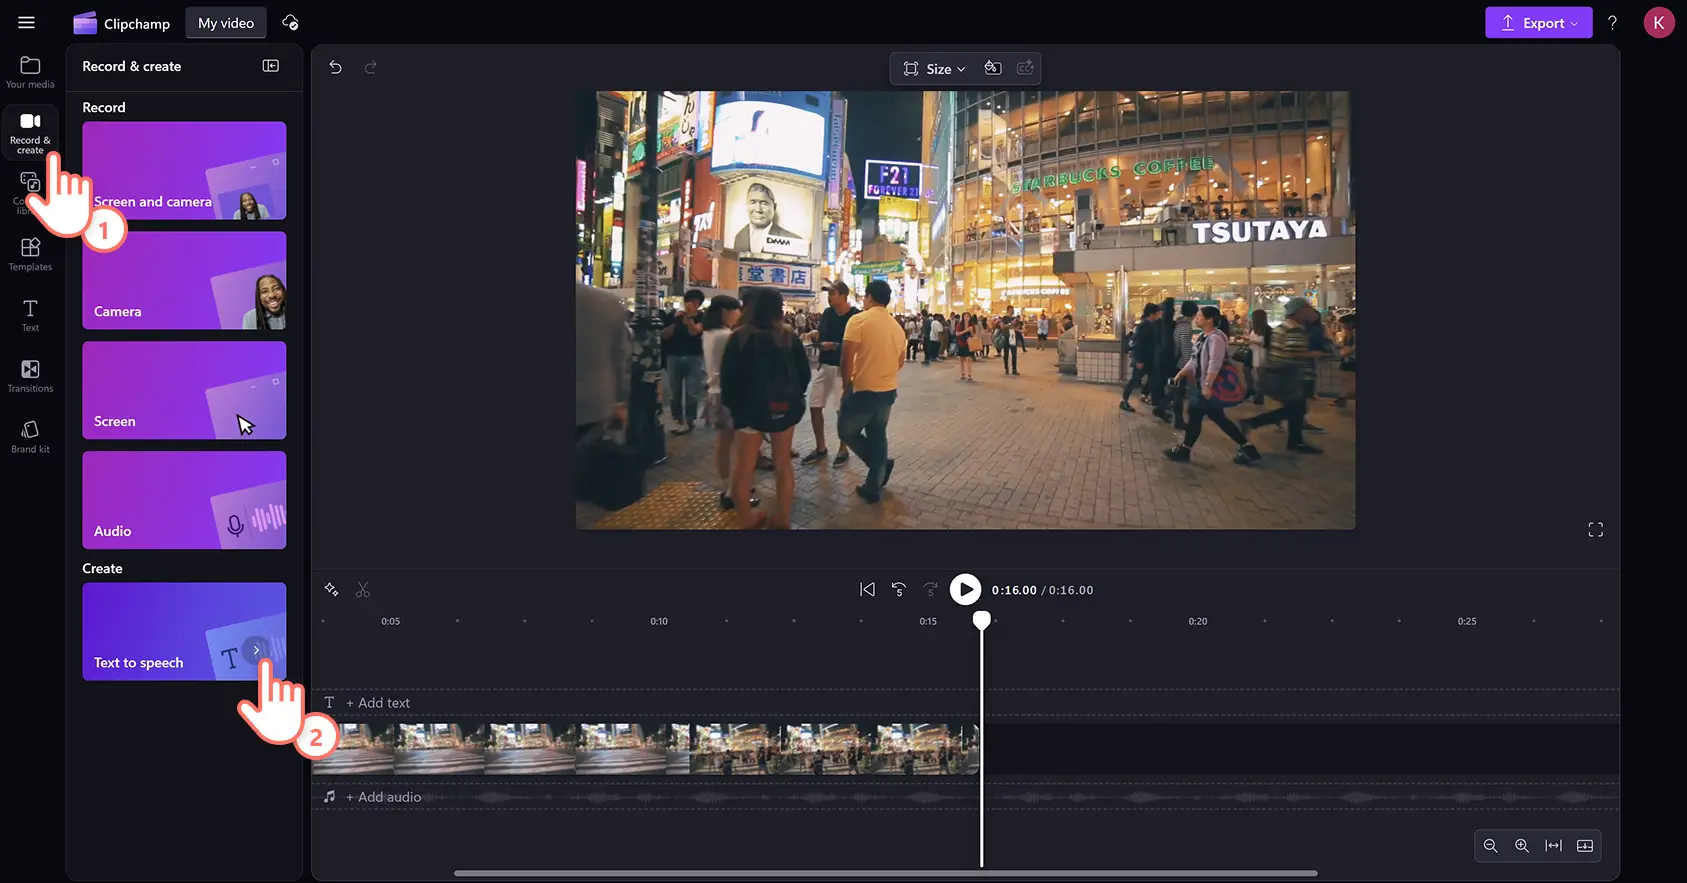Skip to the start of video
Viewport: 1687px width, 883px height.
867,590
